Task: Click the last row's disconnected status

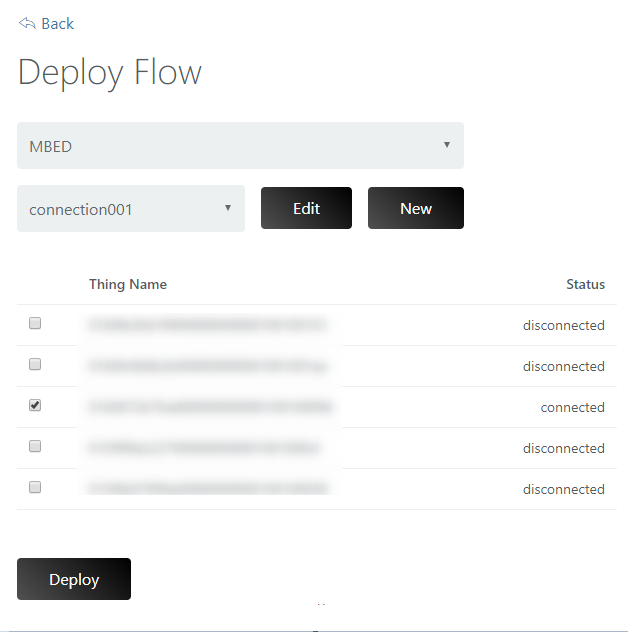Action: pyautogui.click(x=563, y=489)
